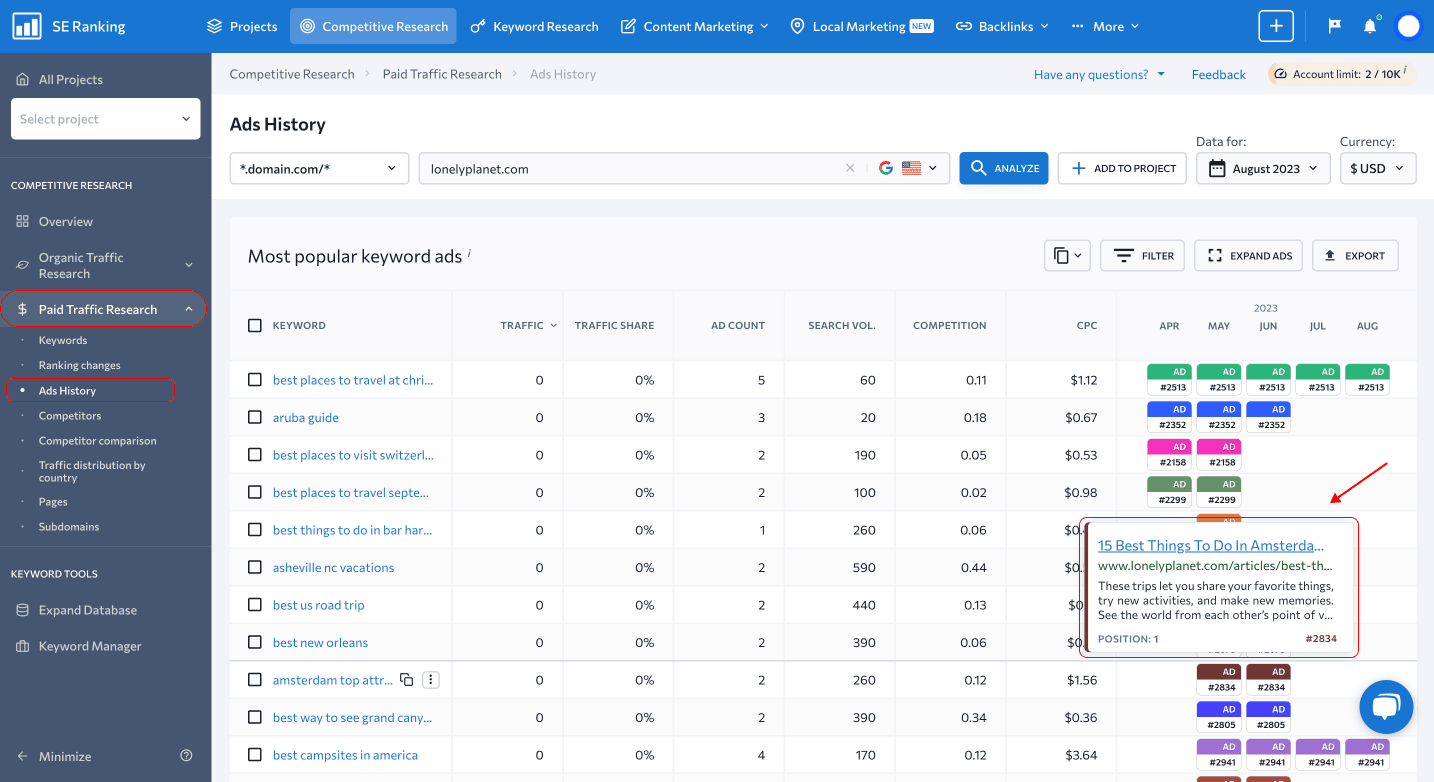Click the Expand Database icon in the sidebar
1434x782 pixels.
23,610
